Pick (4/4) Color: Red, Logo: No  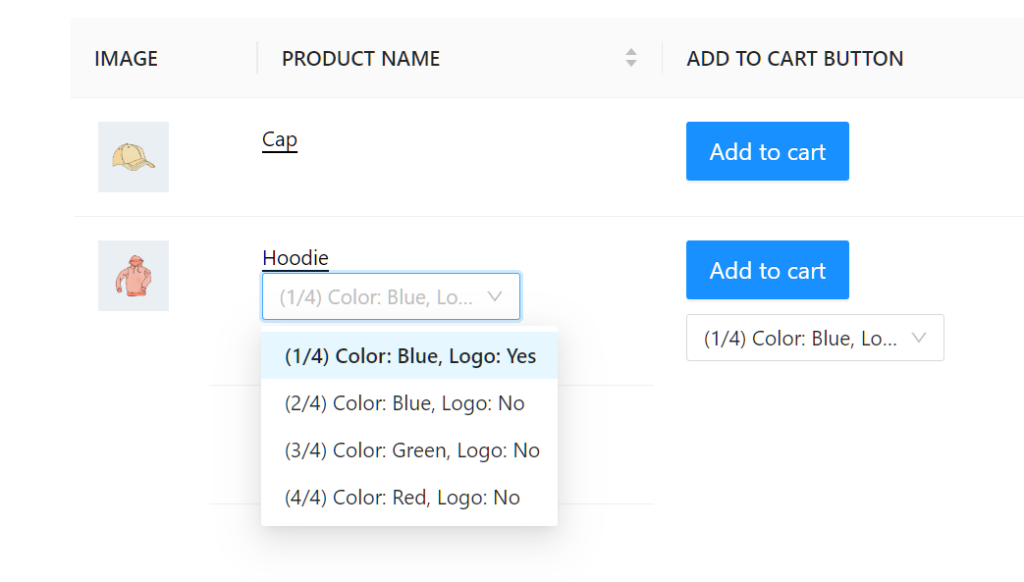[x=409, y=497]
